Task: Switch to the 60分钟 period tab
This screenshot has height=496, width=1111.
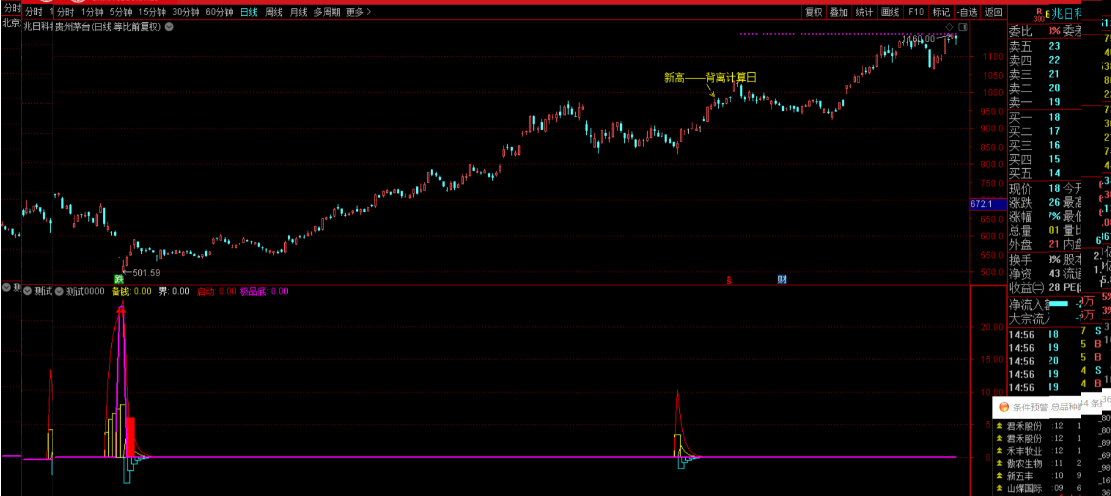Action: point(219,12)
